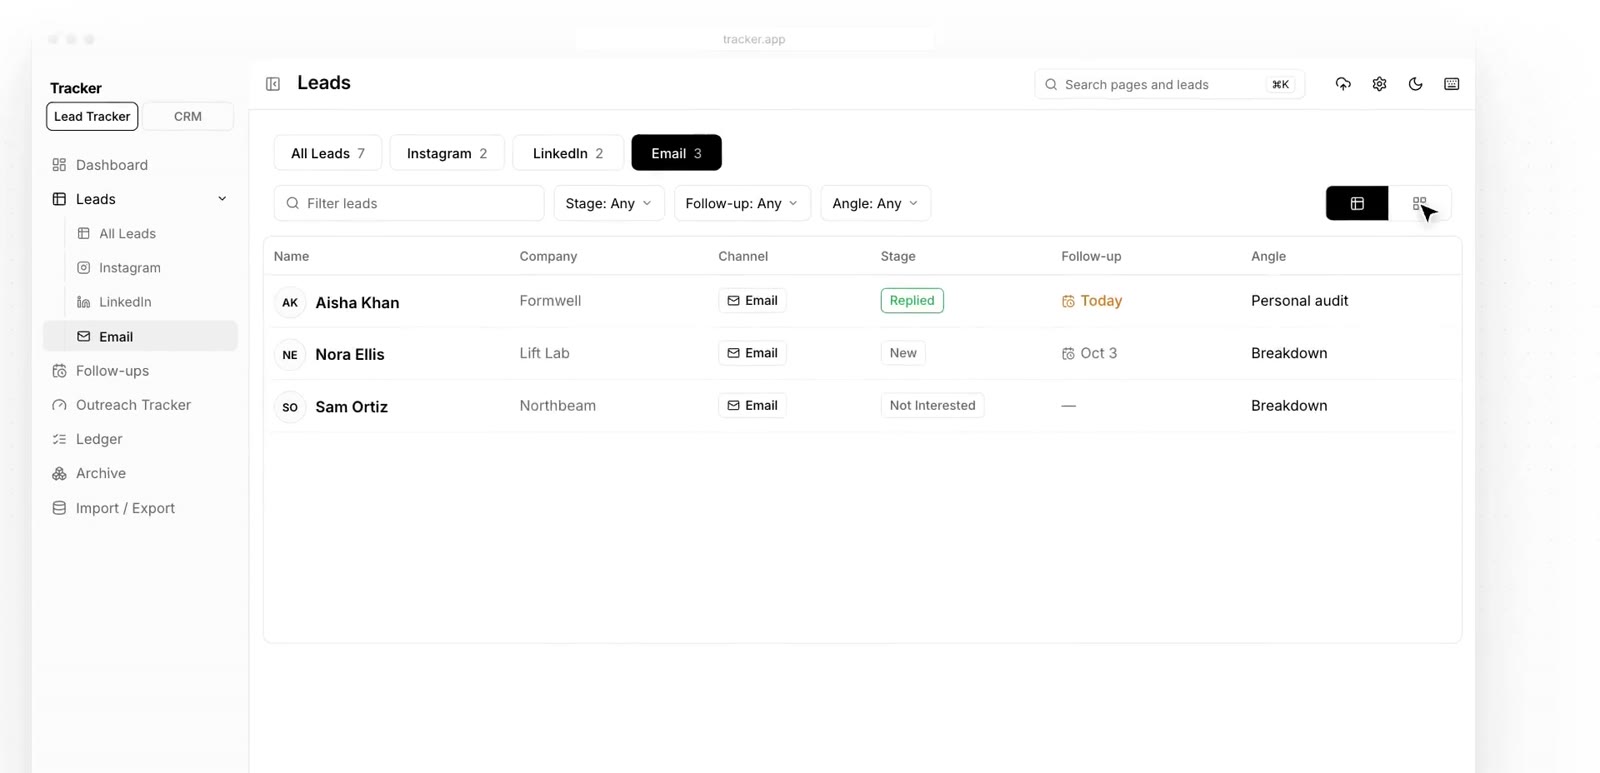Select the LinkedIn 2 tab
The height and width of the screenshot is (773, 1600).
pos(568,153)
